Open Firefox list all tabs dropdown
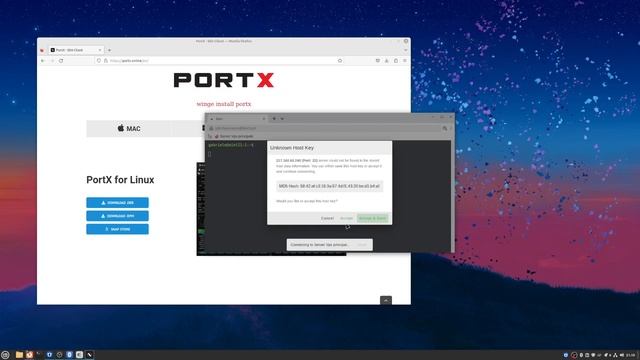This screenshot has width=640, height=360. click(x=405, y=50)
